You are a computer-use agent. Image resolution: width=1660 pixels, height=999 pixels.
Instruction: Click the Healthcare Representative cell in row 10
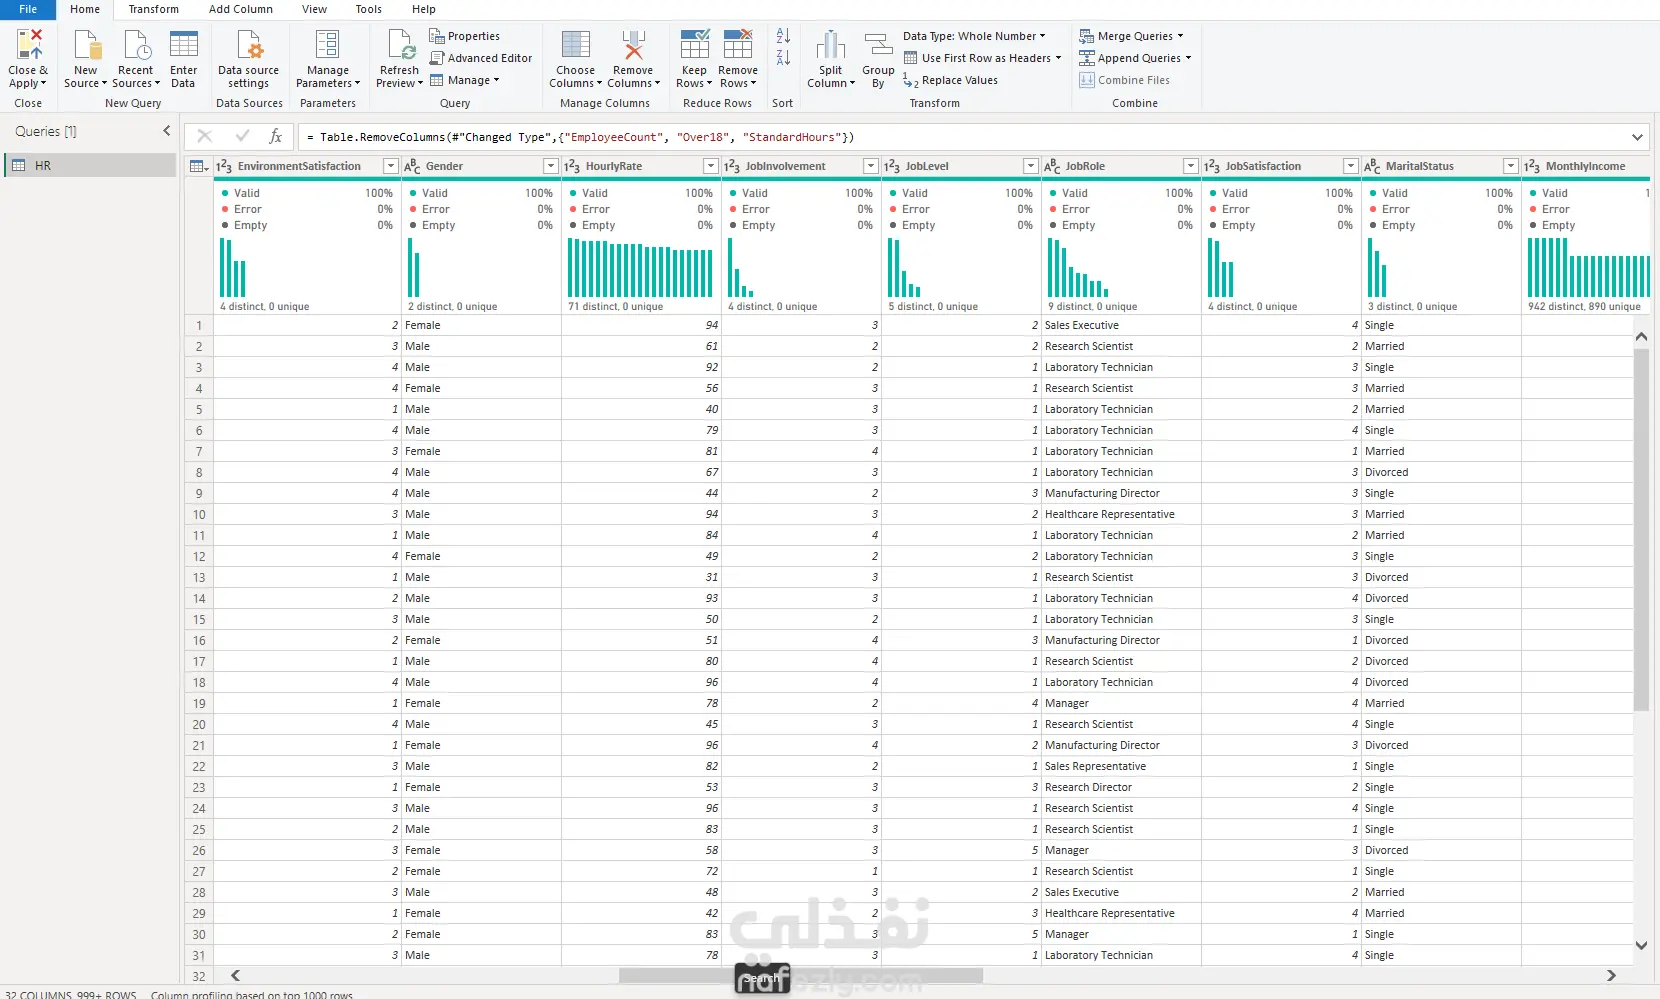pos(1121,514)
